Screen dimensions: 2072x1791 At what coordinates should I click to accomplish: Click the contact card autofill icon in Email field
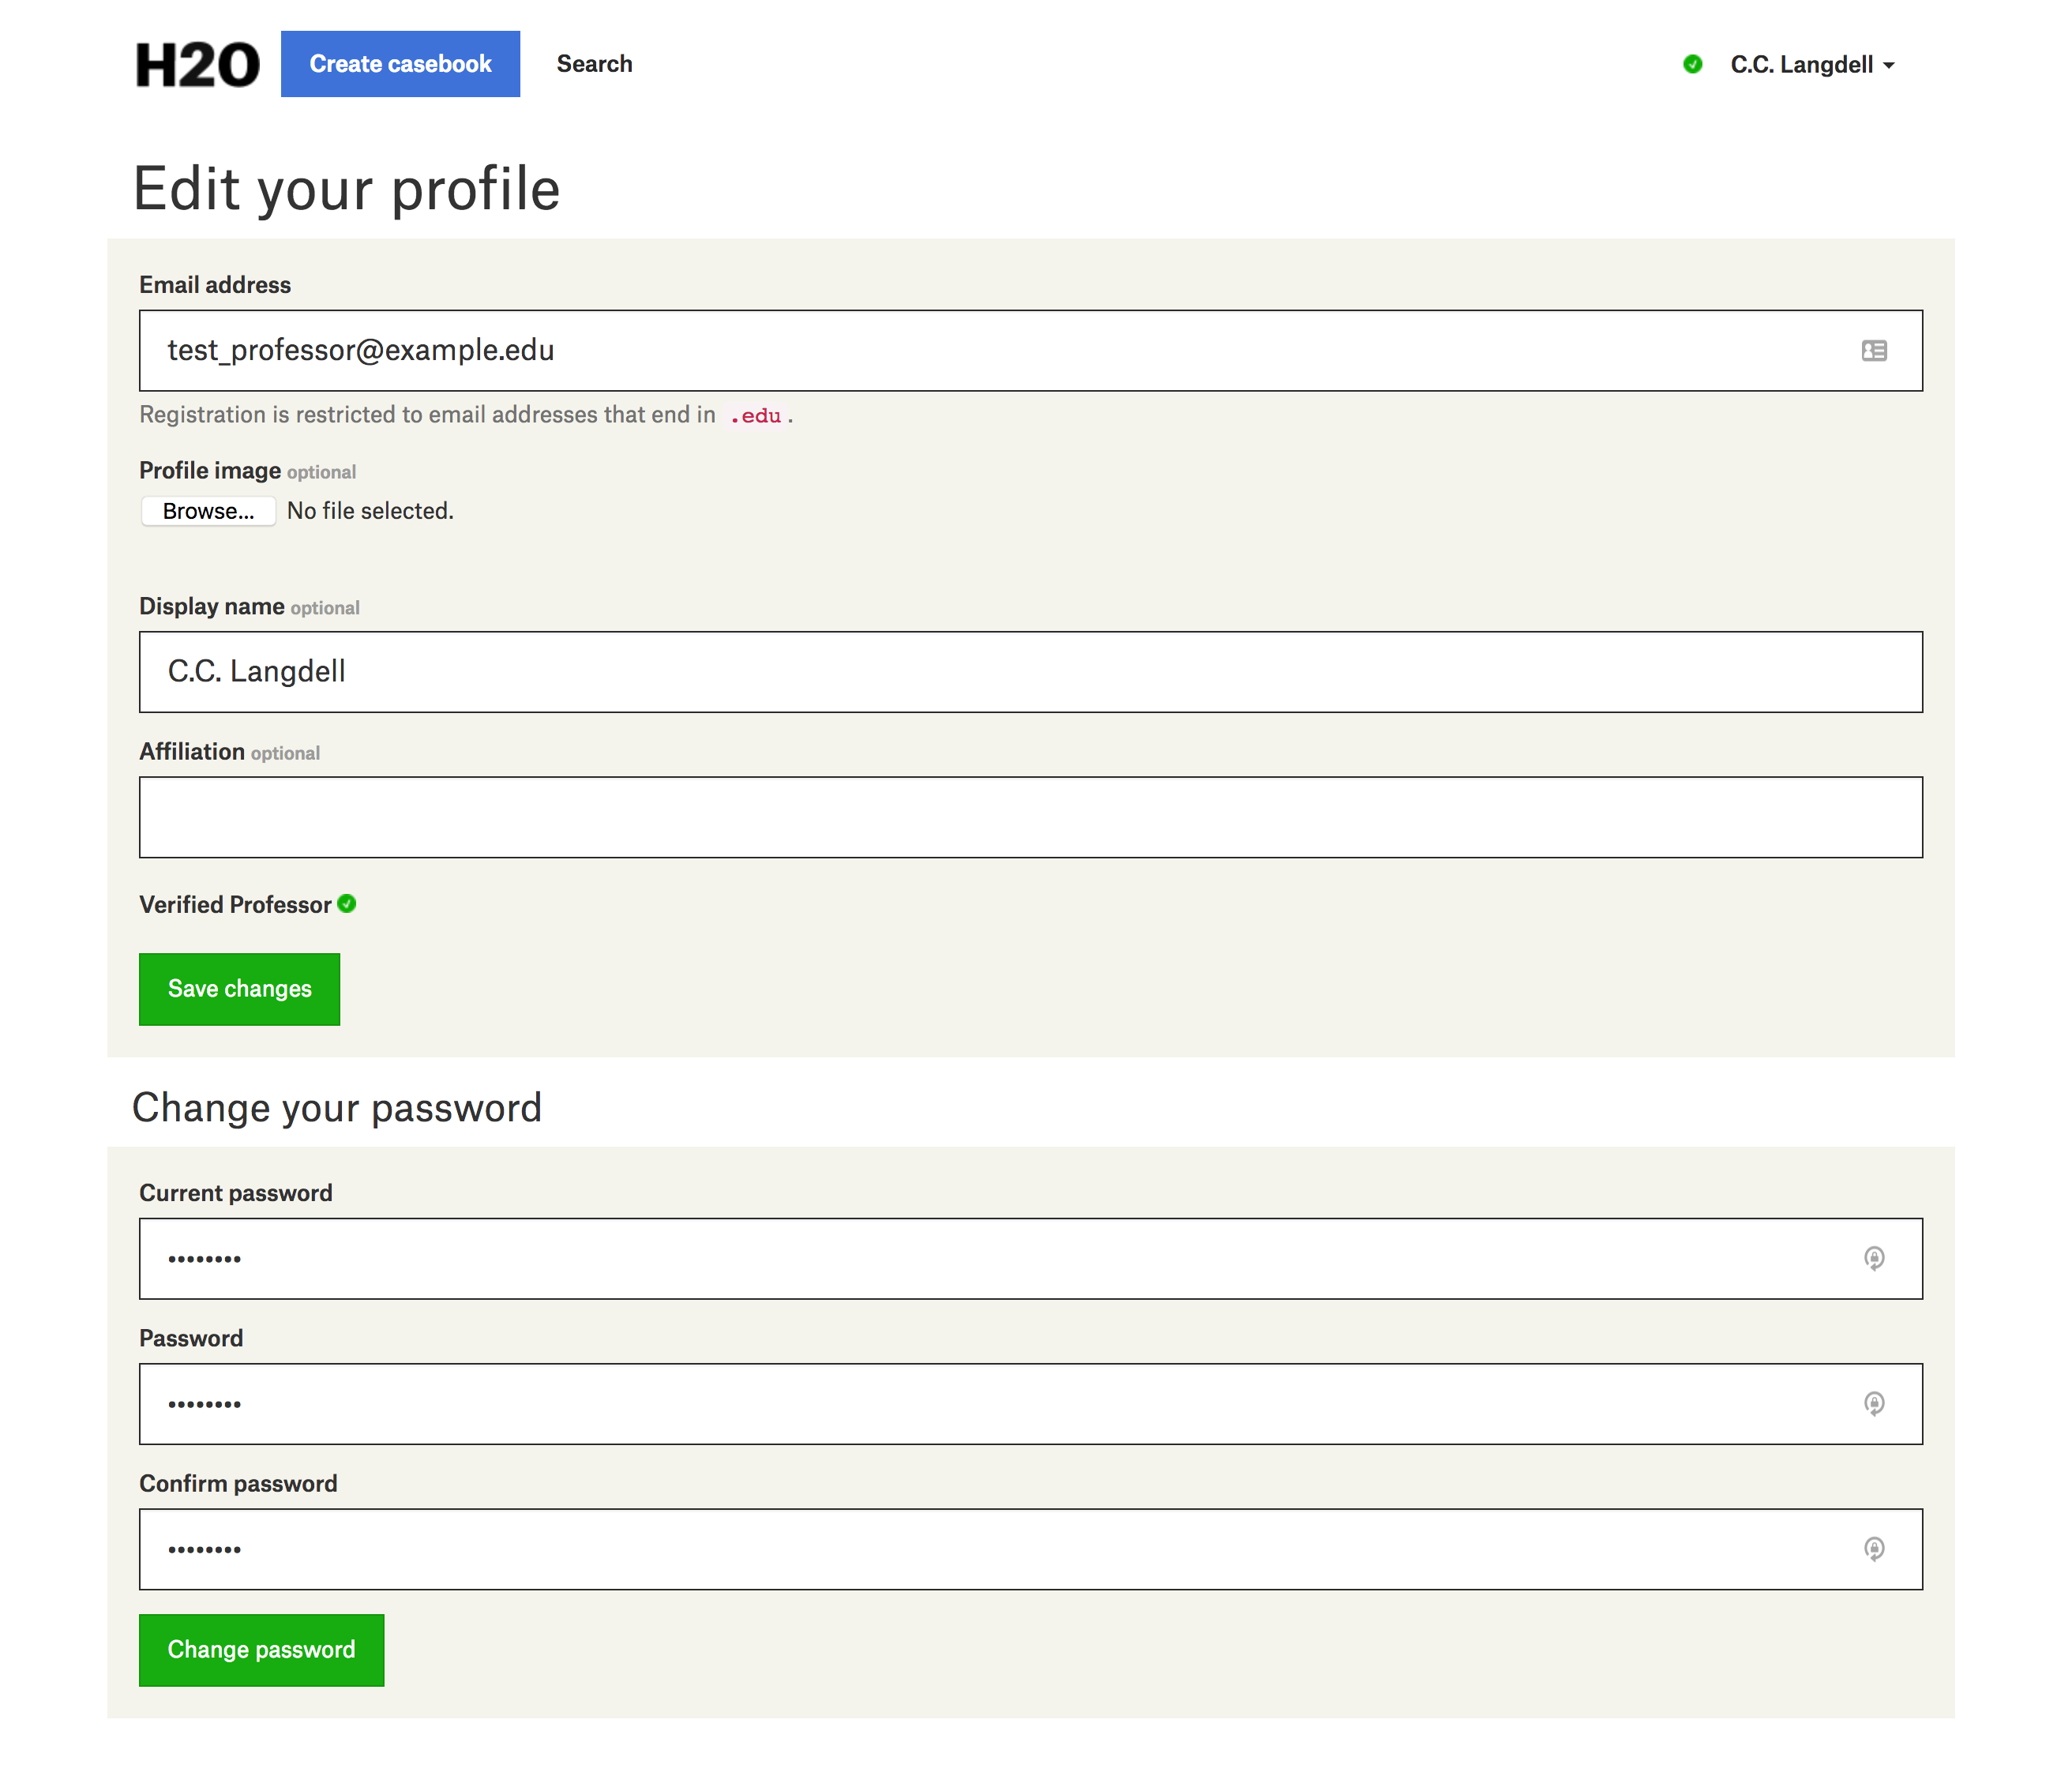click(1874, 351)
